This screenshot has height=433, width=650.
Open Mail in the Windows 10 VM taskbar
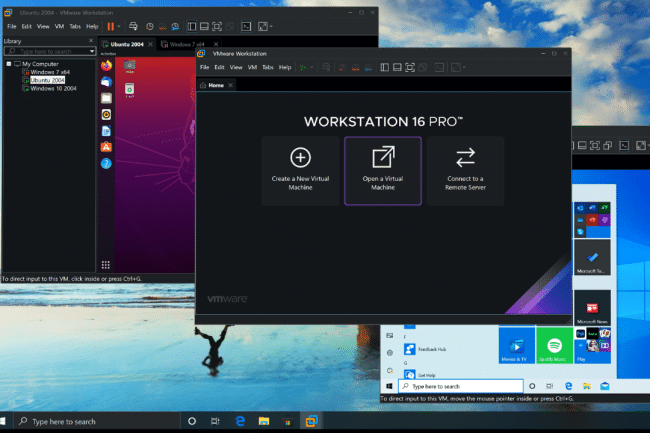tap(604, 386)
